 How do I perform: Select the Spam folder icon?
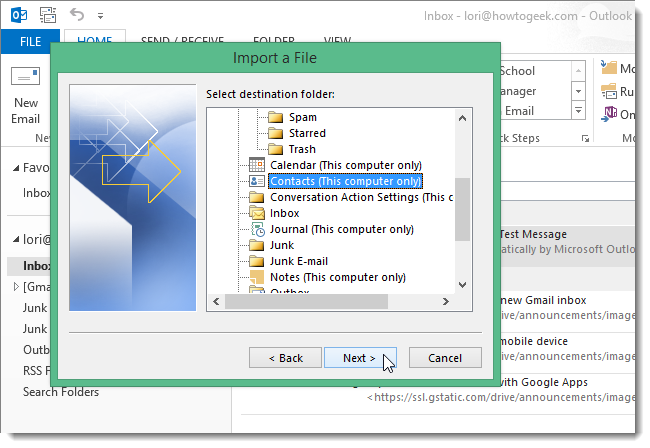275,117
